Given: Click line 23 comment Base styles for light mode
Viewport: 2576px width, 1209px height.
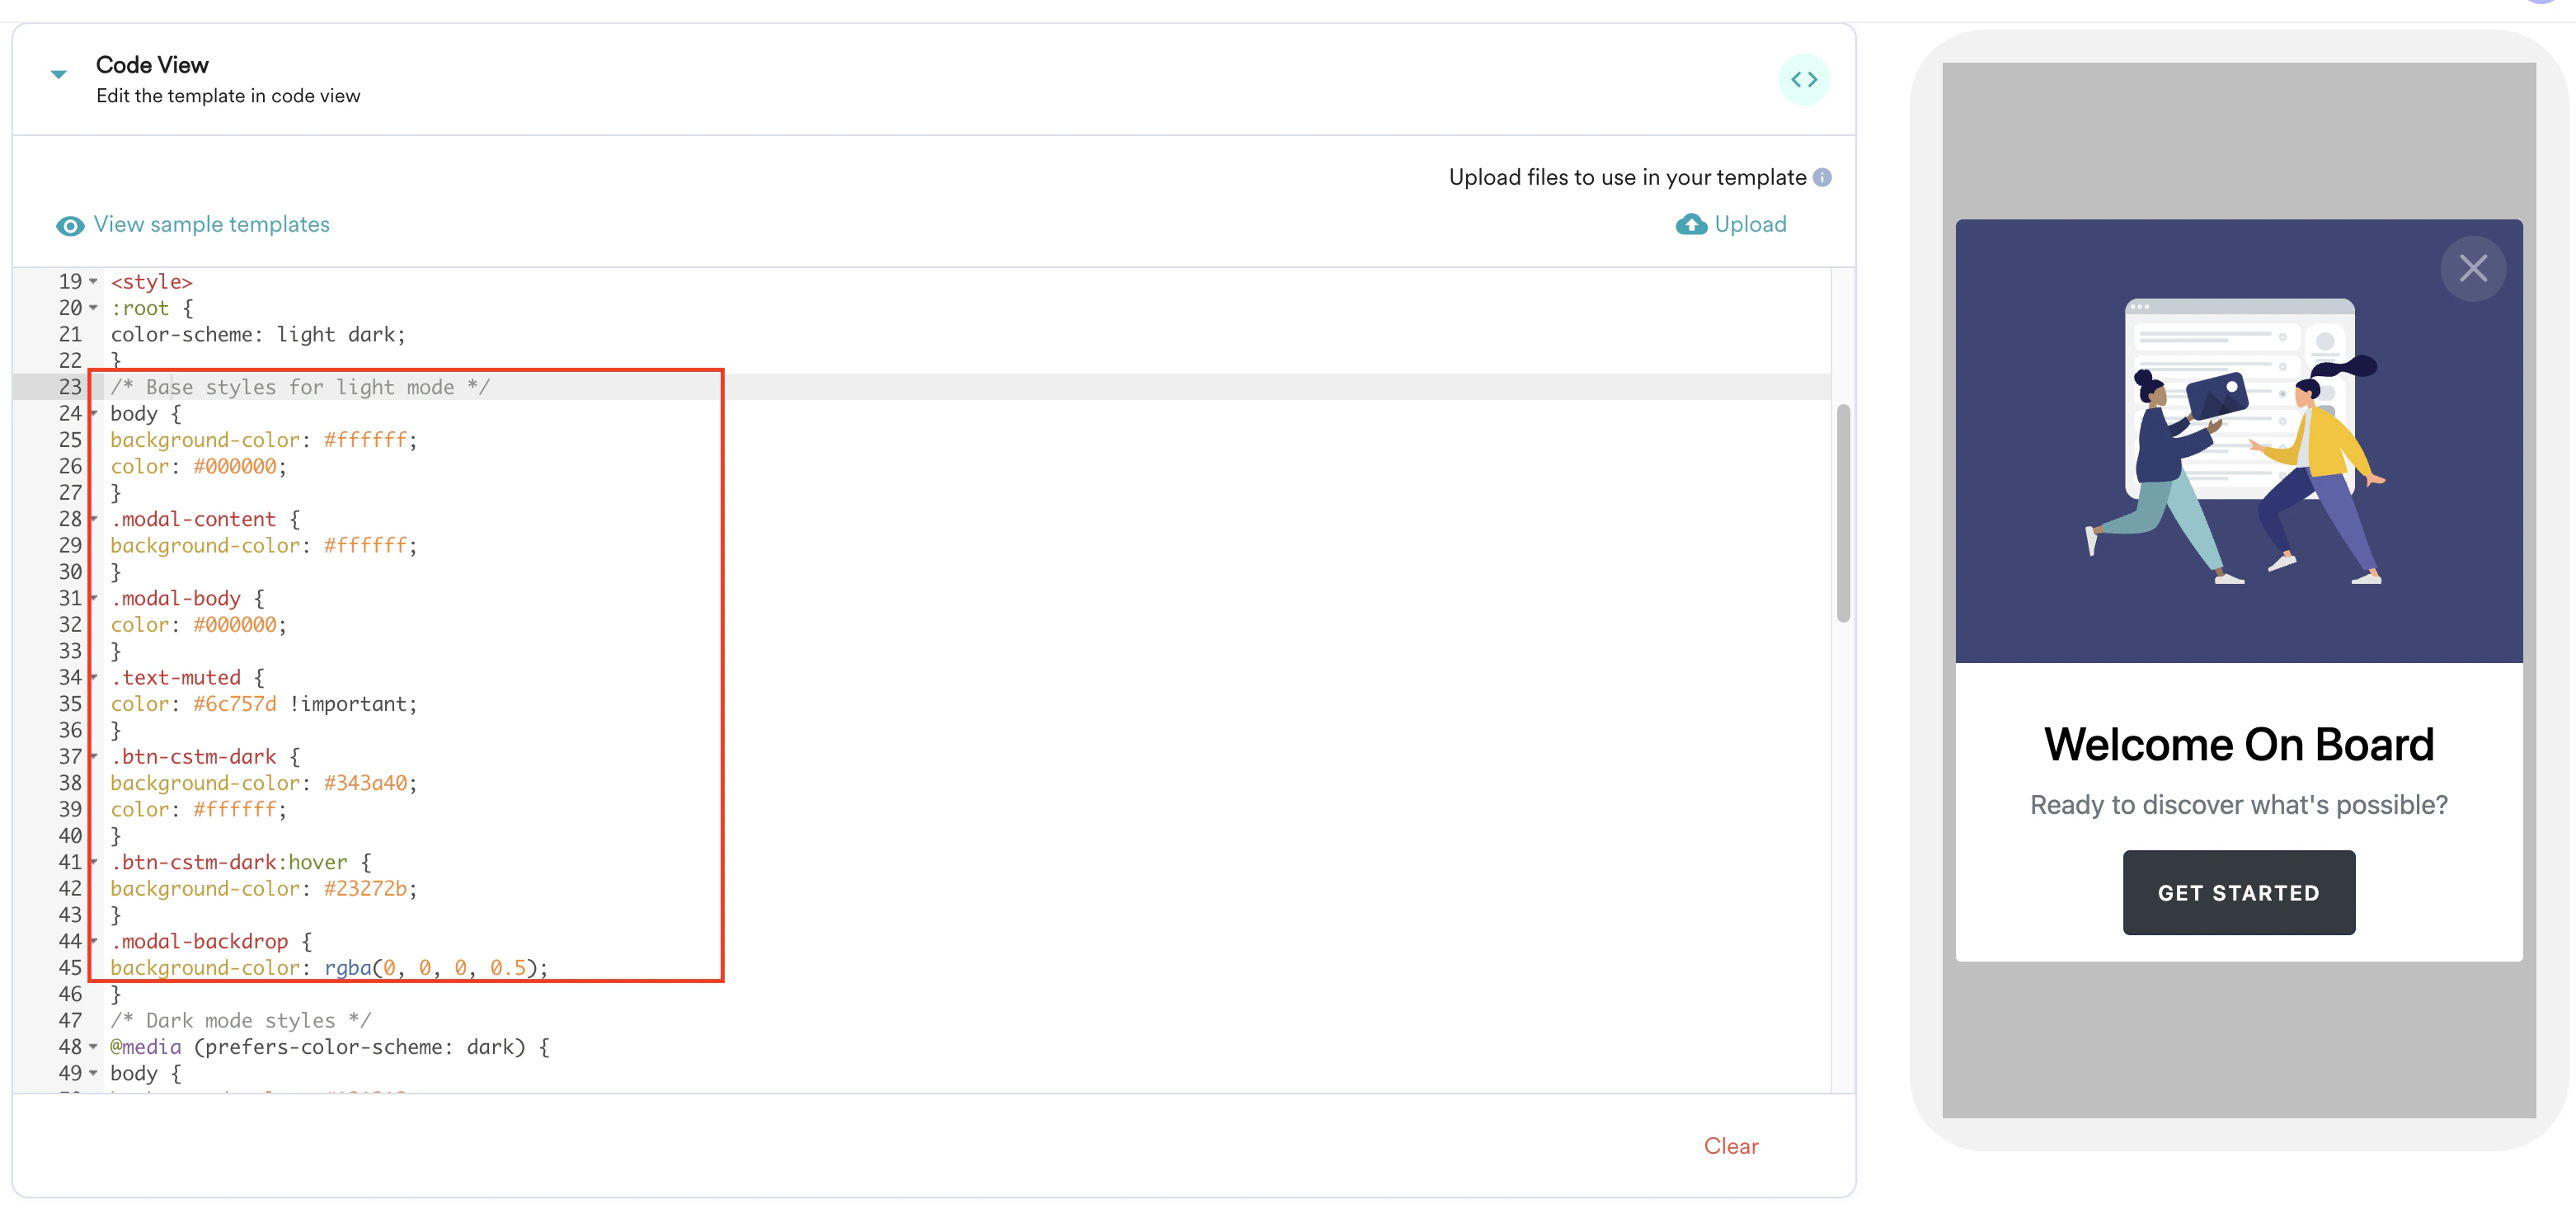Looking at the screenshot, I should point(300,387).
